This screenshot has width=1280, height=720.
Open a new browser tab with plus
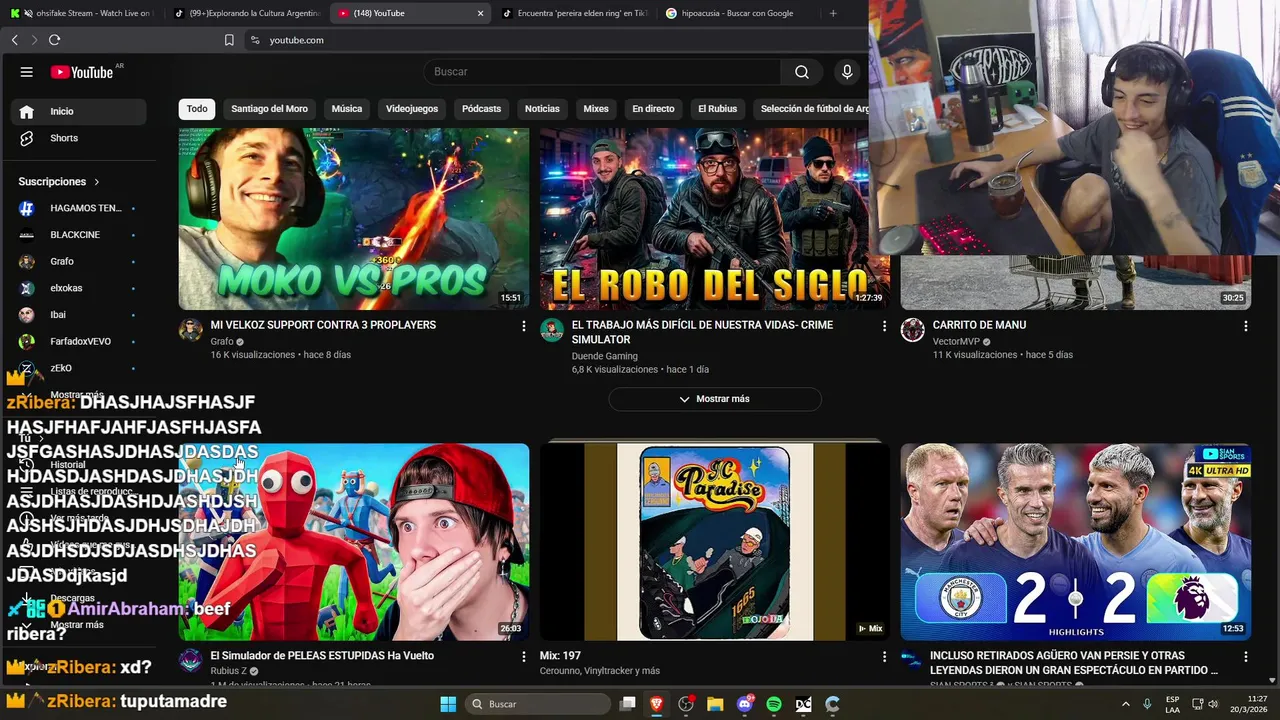[833, 13]
